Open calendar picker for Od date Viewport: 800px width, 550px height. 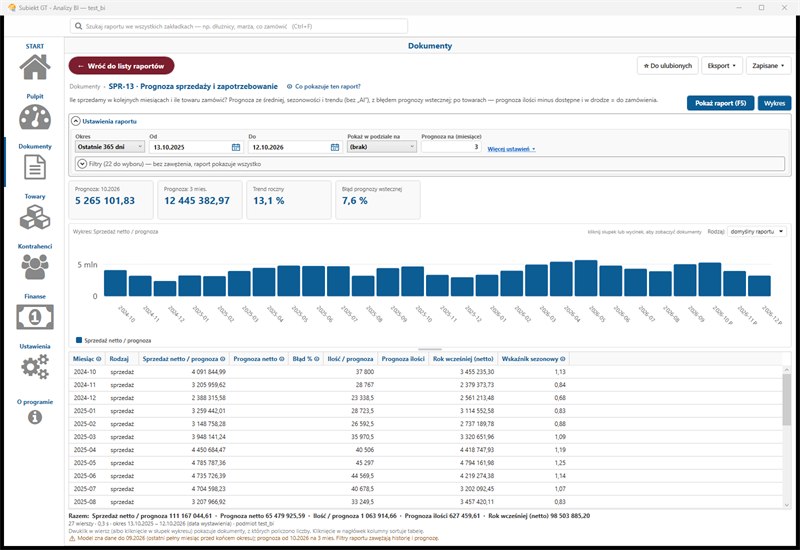236,147
